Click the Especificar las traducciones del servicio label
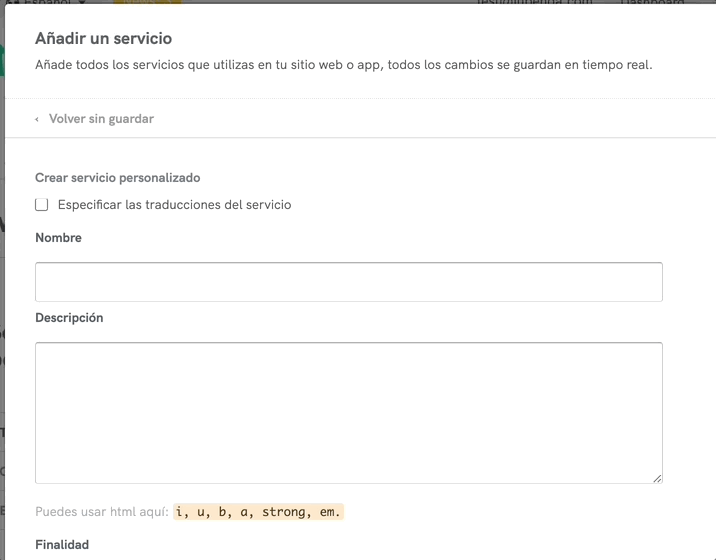This screenshot has width=716, height=560. click(x=174, y=205)
